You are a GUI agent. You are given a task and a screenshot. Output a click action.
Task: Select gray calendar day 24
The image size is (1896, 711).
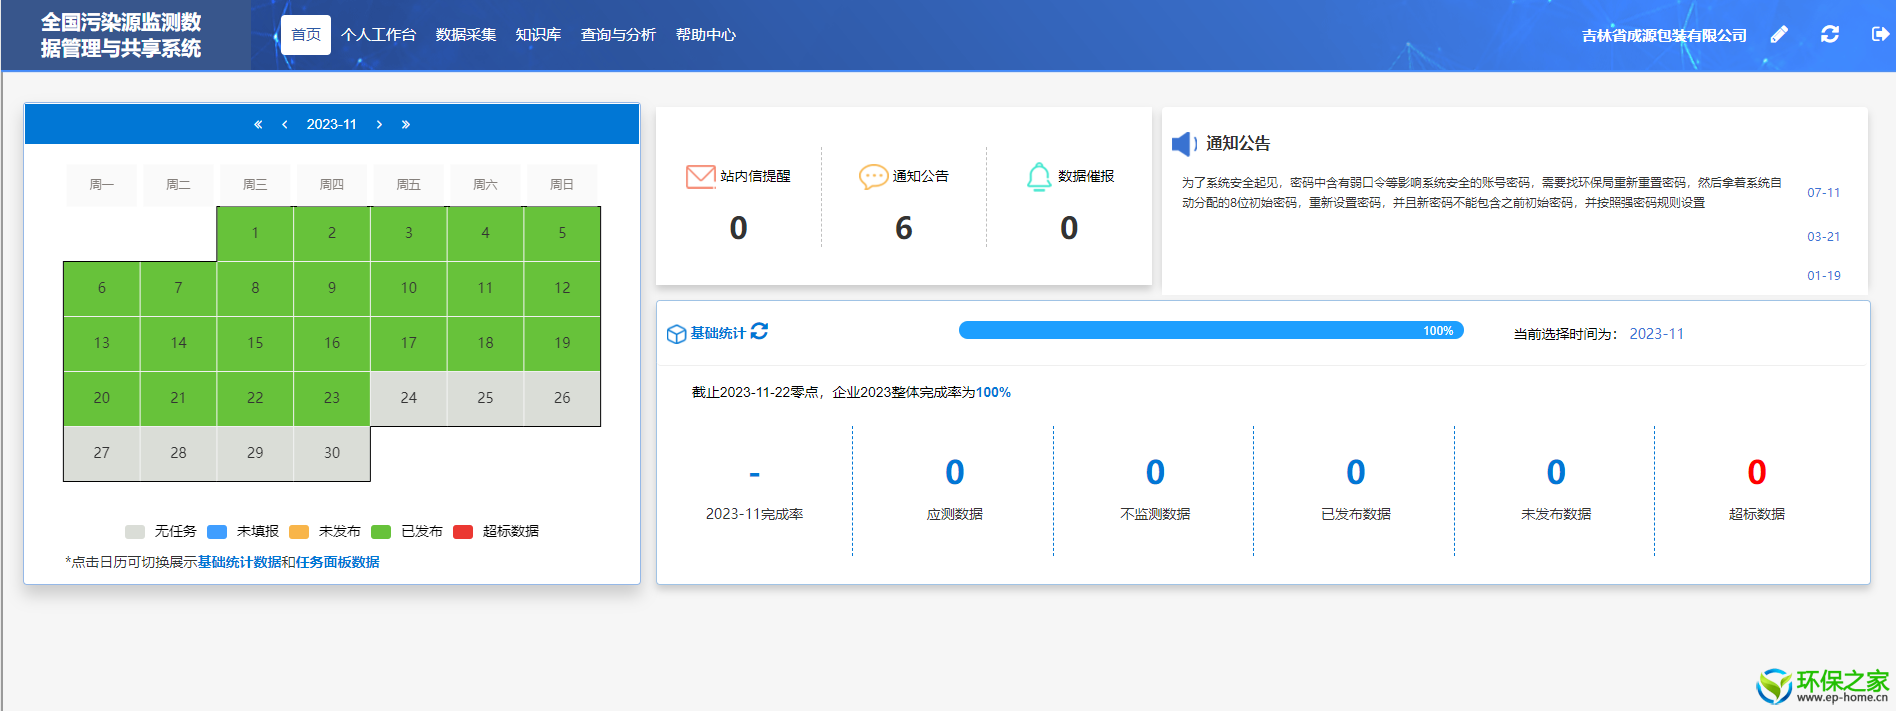click(x=409, y=399)
